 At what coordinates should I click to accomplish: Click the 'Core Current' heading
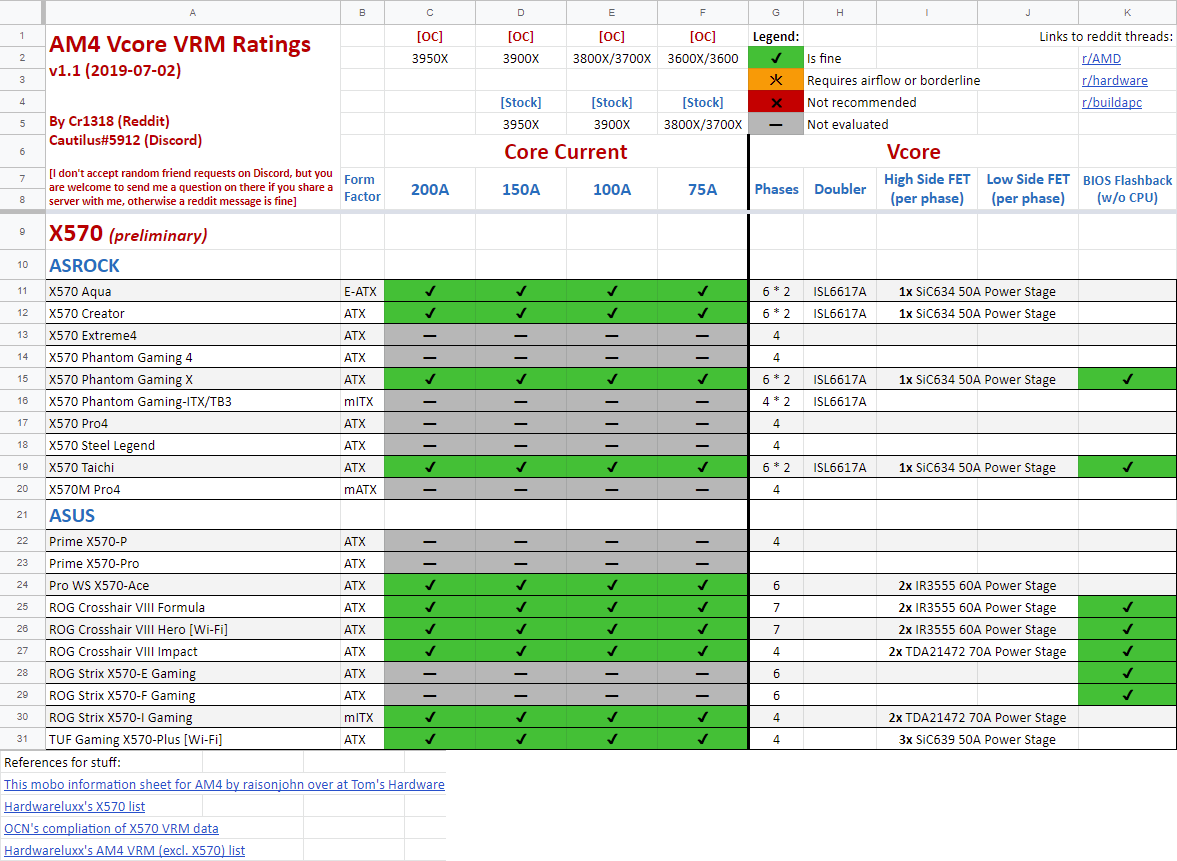(x=566, y=152)
